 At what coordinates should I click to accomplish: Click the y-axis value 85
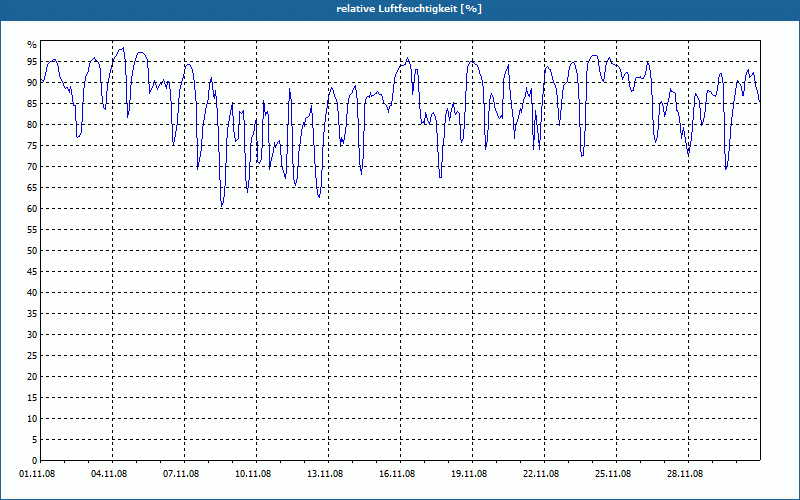click(x=32, y=104)
